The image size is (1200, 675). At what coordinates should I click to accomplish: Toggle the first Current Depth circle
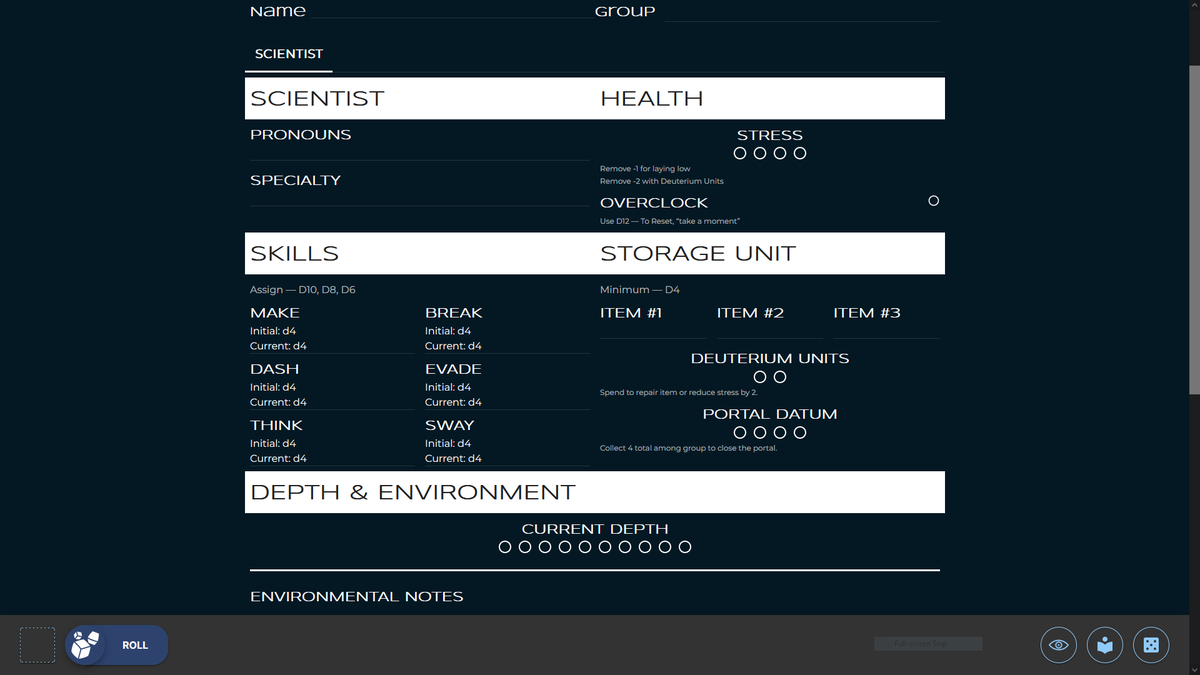pos(505,547)
